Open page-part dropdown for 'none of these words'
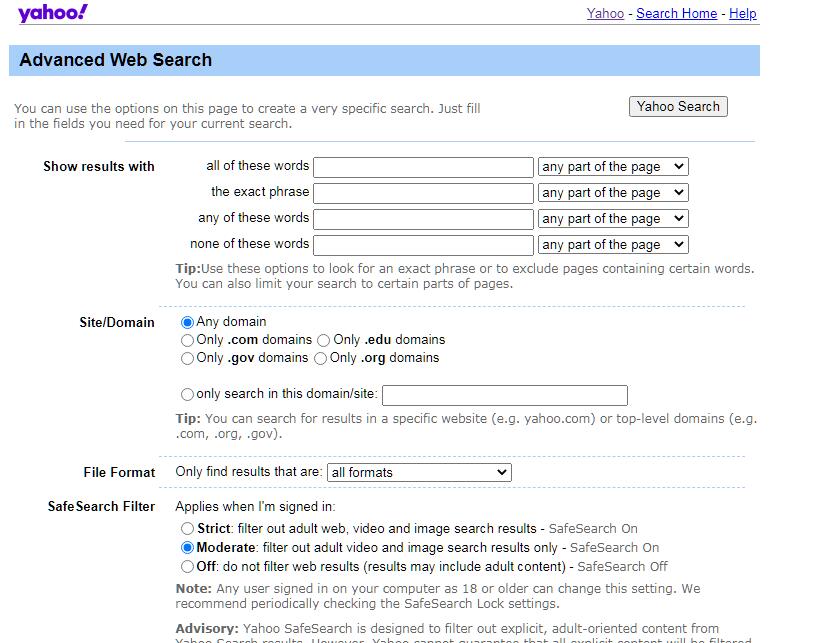The image size is (824, 643). pyautogui.click(x=613, y=245)
